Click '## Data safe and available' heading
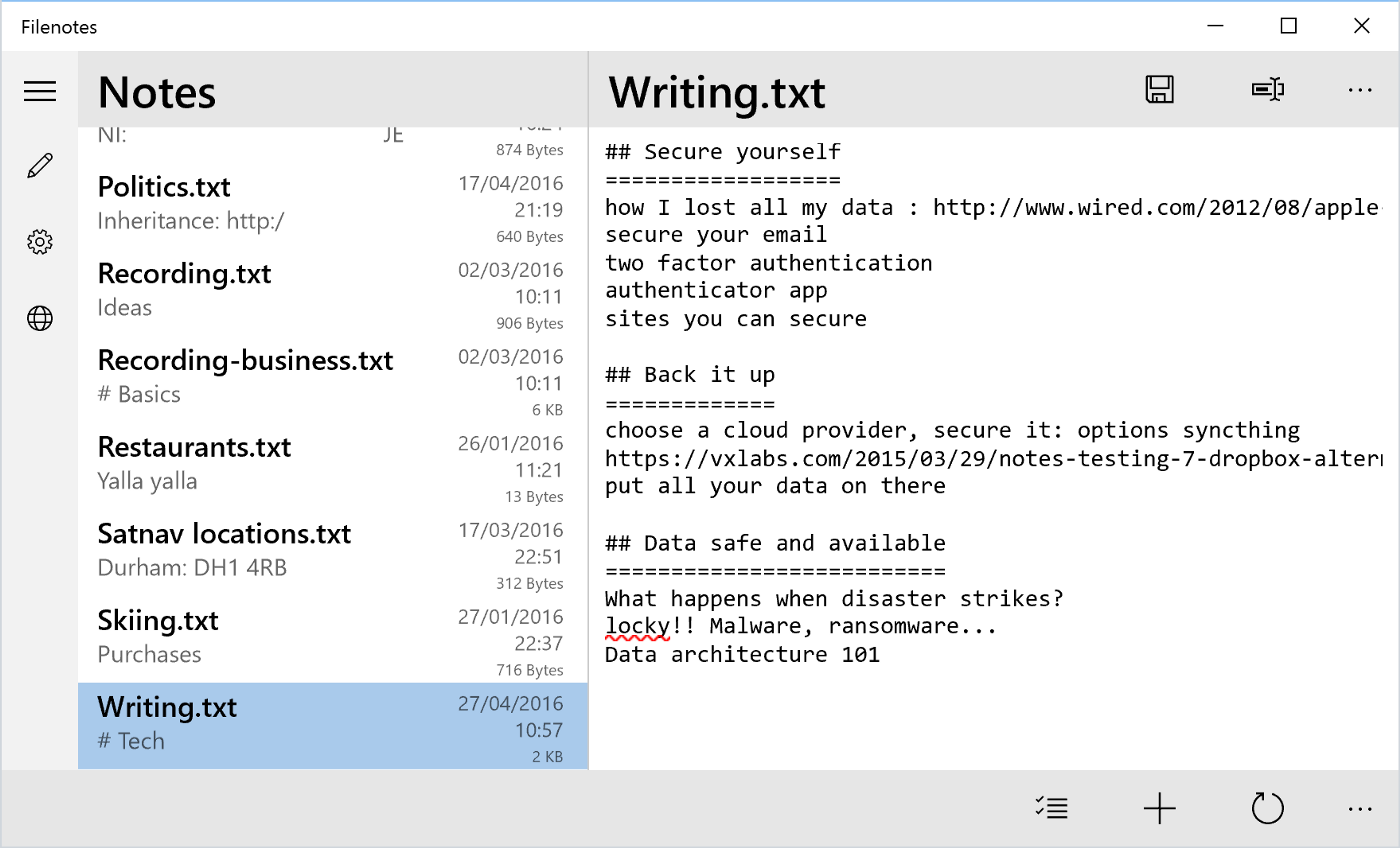Image resolution: width=1400 pixels, height=848 pixels. 775,543
